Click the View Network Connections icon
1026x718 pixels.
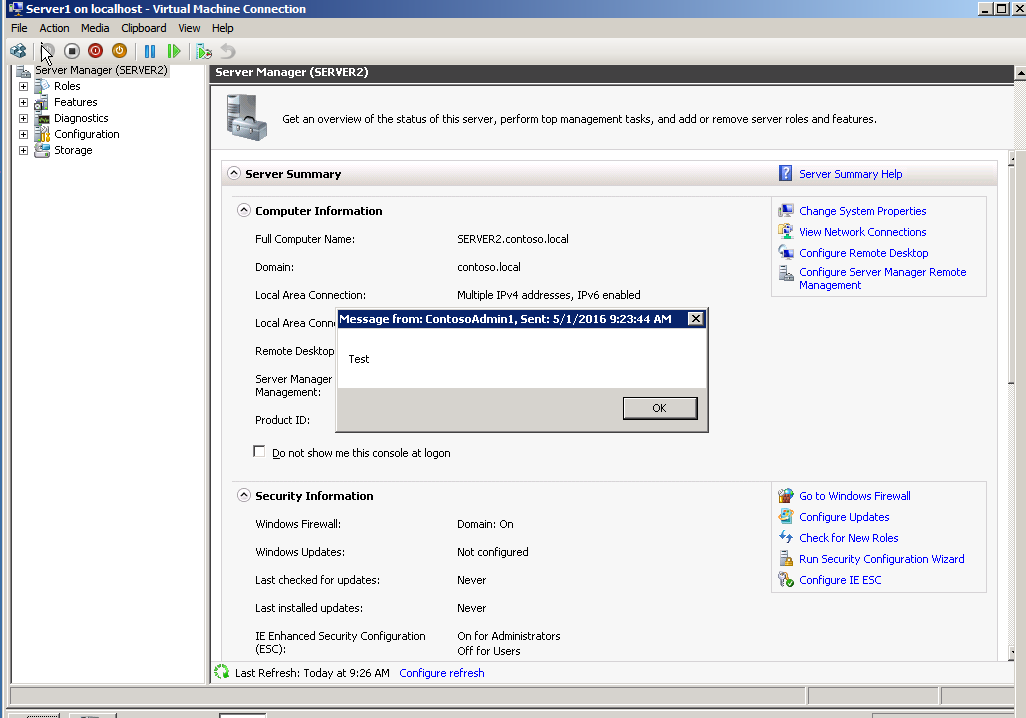point(785,232)
